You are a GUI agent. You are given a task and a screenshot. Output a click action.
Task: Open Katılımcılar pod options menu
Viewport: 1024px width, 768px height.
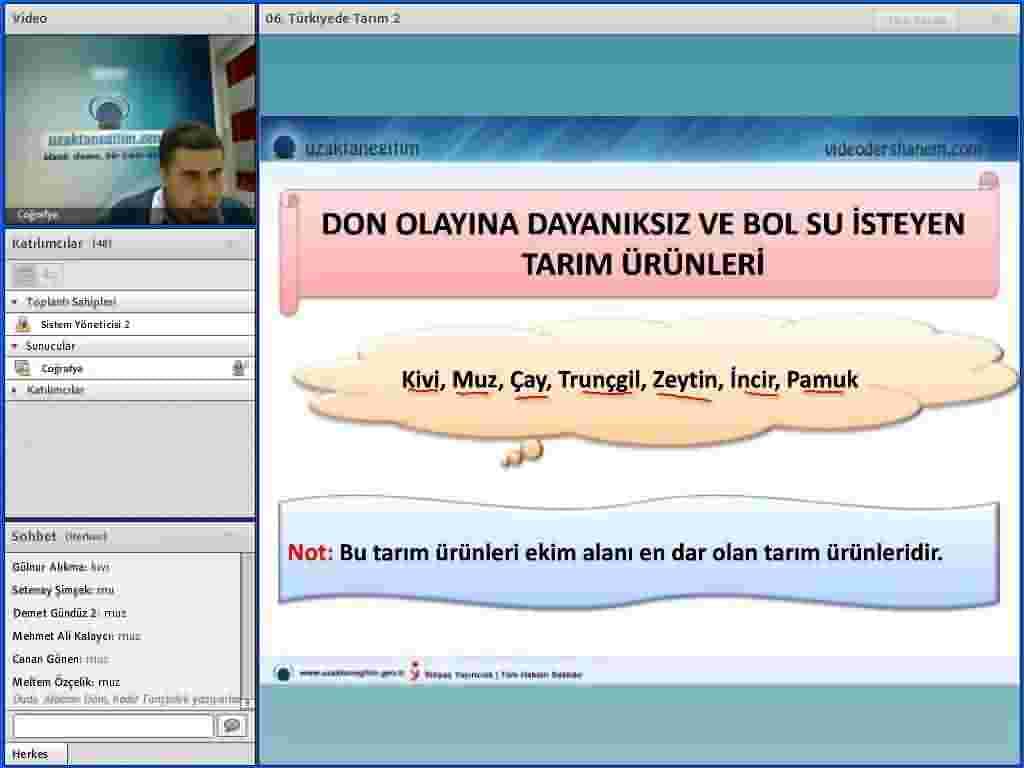tap(230, 244)
